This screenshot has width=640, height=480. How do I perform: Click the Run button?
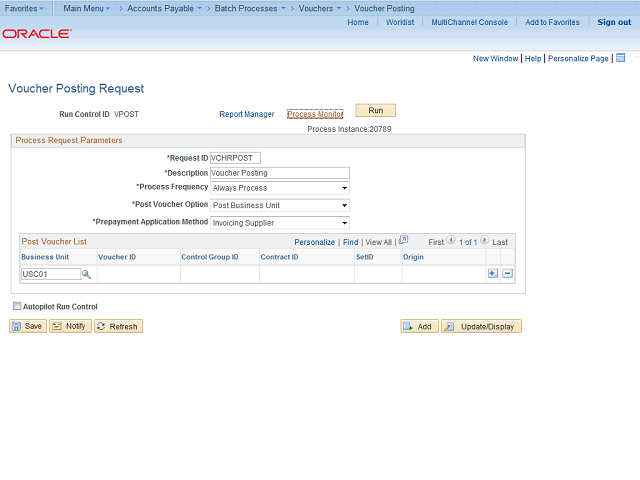pos(376,110)
